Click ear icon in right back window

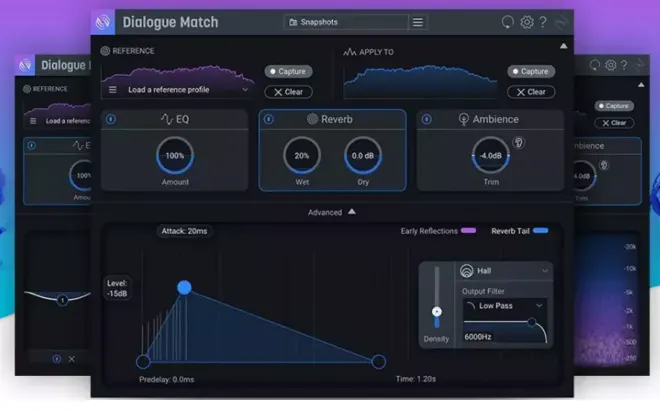click(604, 165)
